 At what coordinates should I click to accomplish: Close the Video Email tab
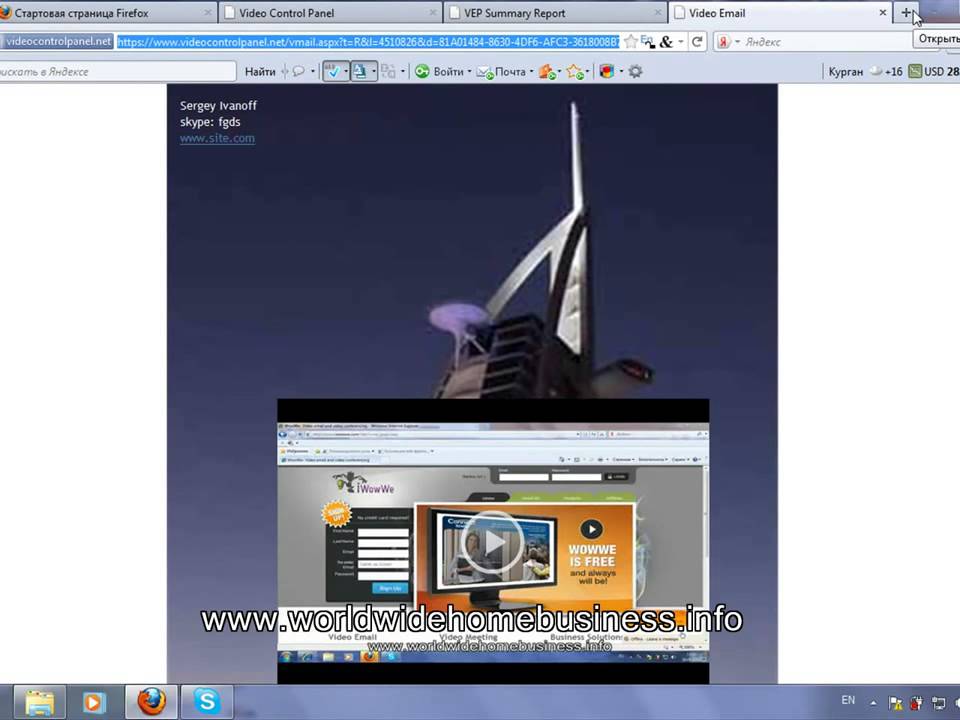coord(882,13)
